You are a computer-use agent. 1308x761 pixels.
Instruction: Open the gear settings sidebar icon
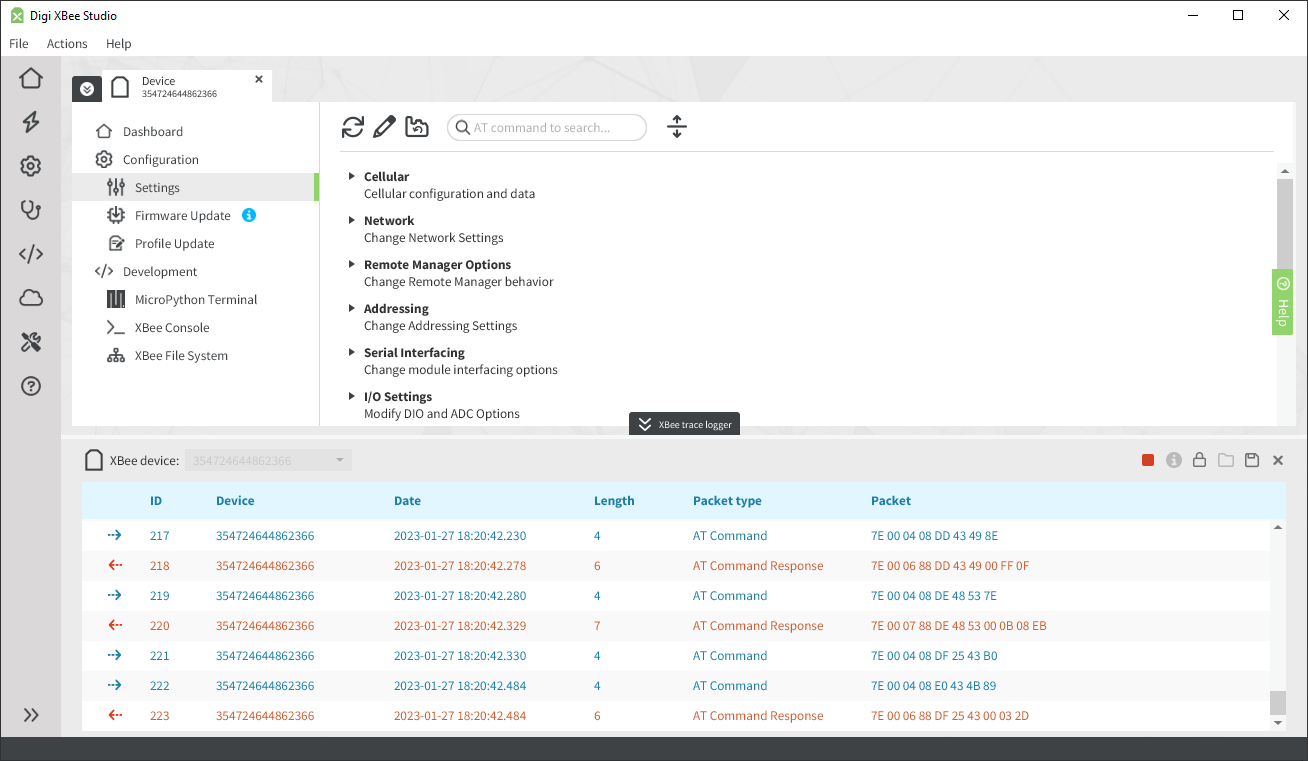coord(31,166)
